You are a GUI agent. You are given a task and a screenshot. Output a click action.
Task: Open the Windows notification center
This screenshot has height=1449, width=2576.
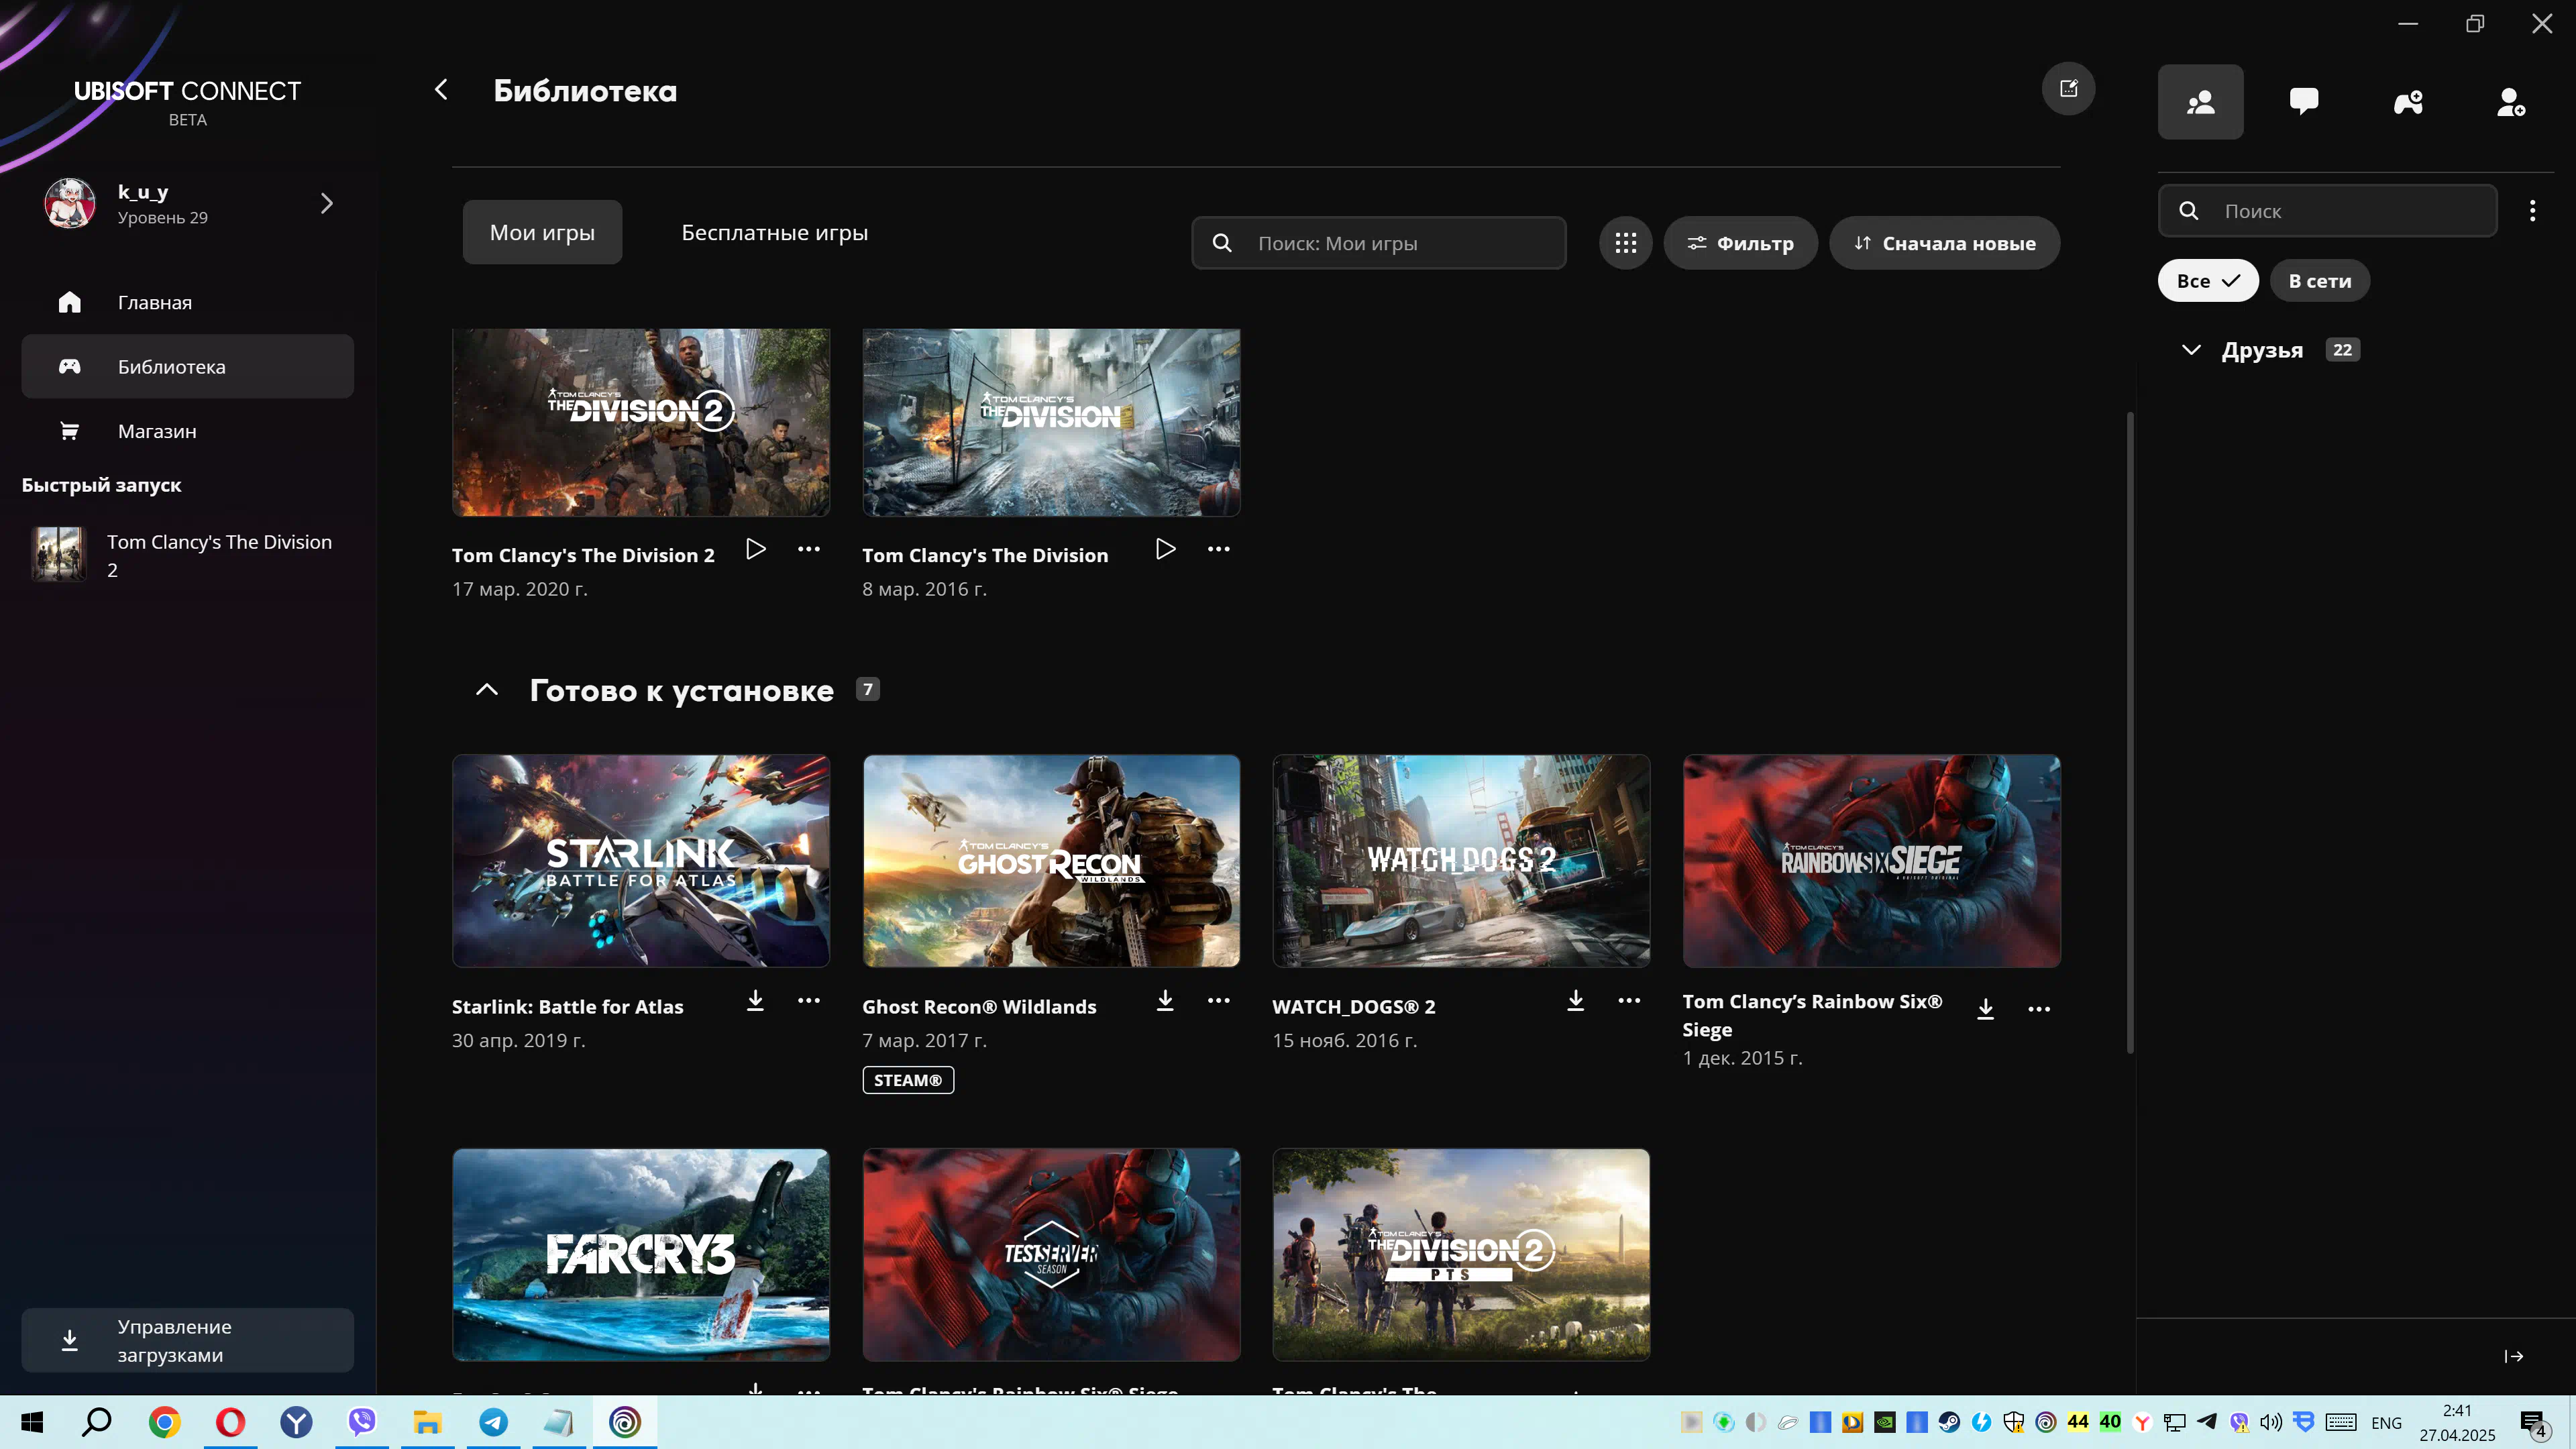pos(2533,1422)
